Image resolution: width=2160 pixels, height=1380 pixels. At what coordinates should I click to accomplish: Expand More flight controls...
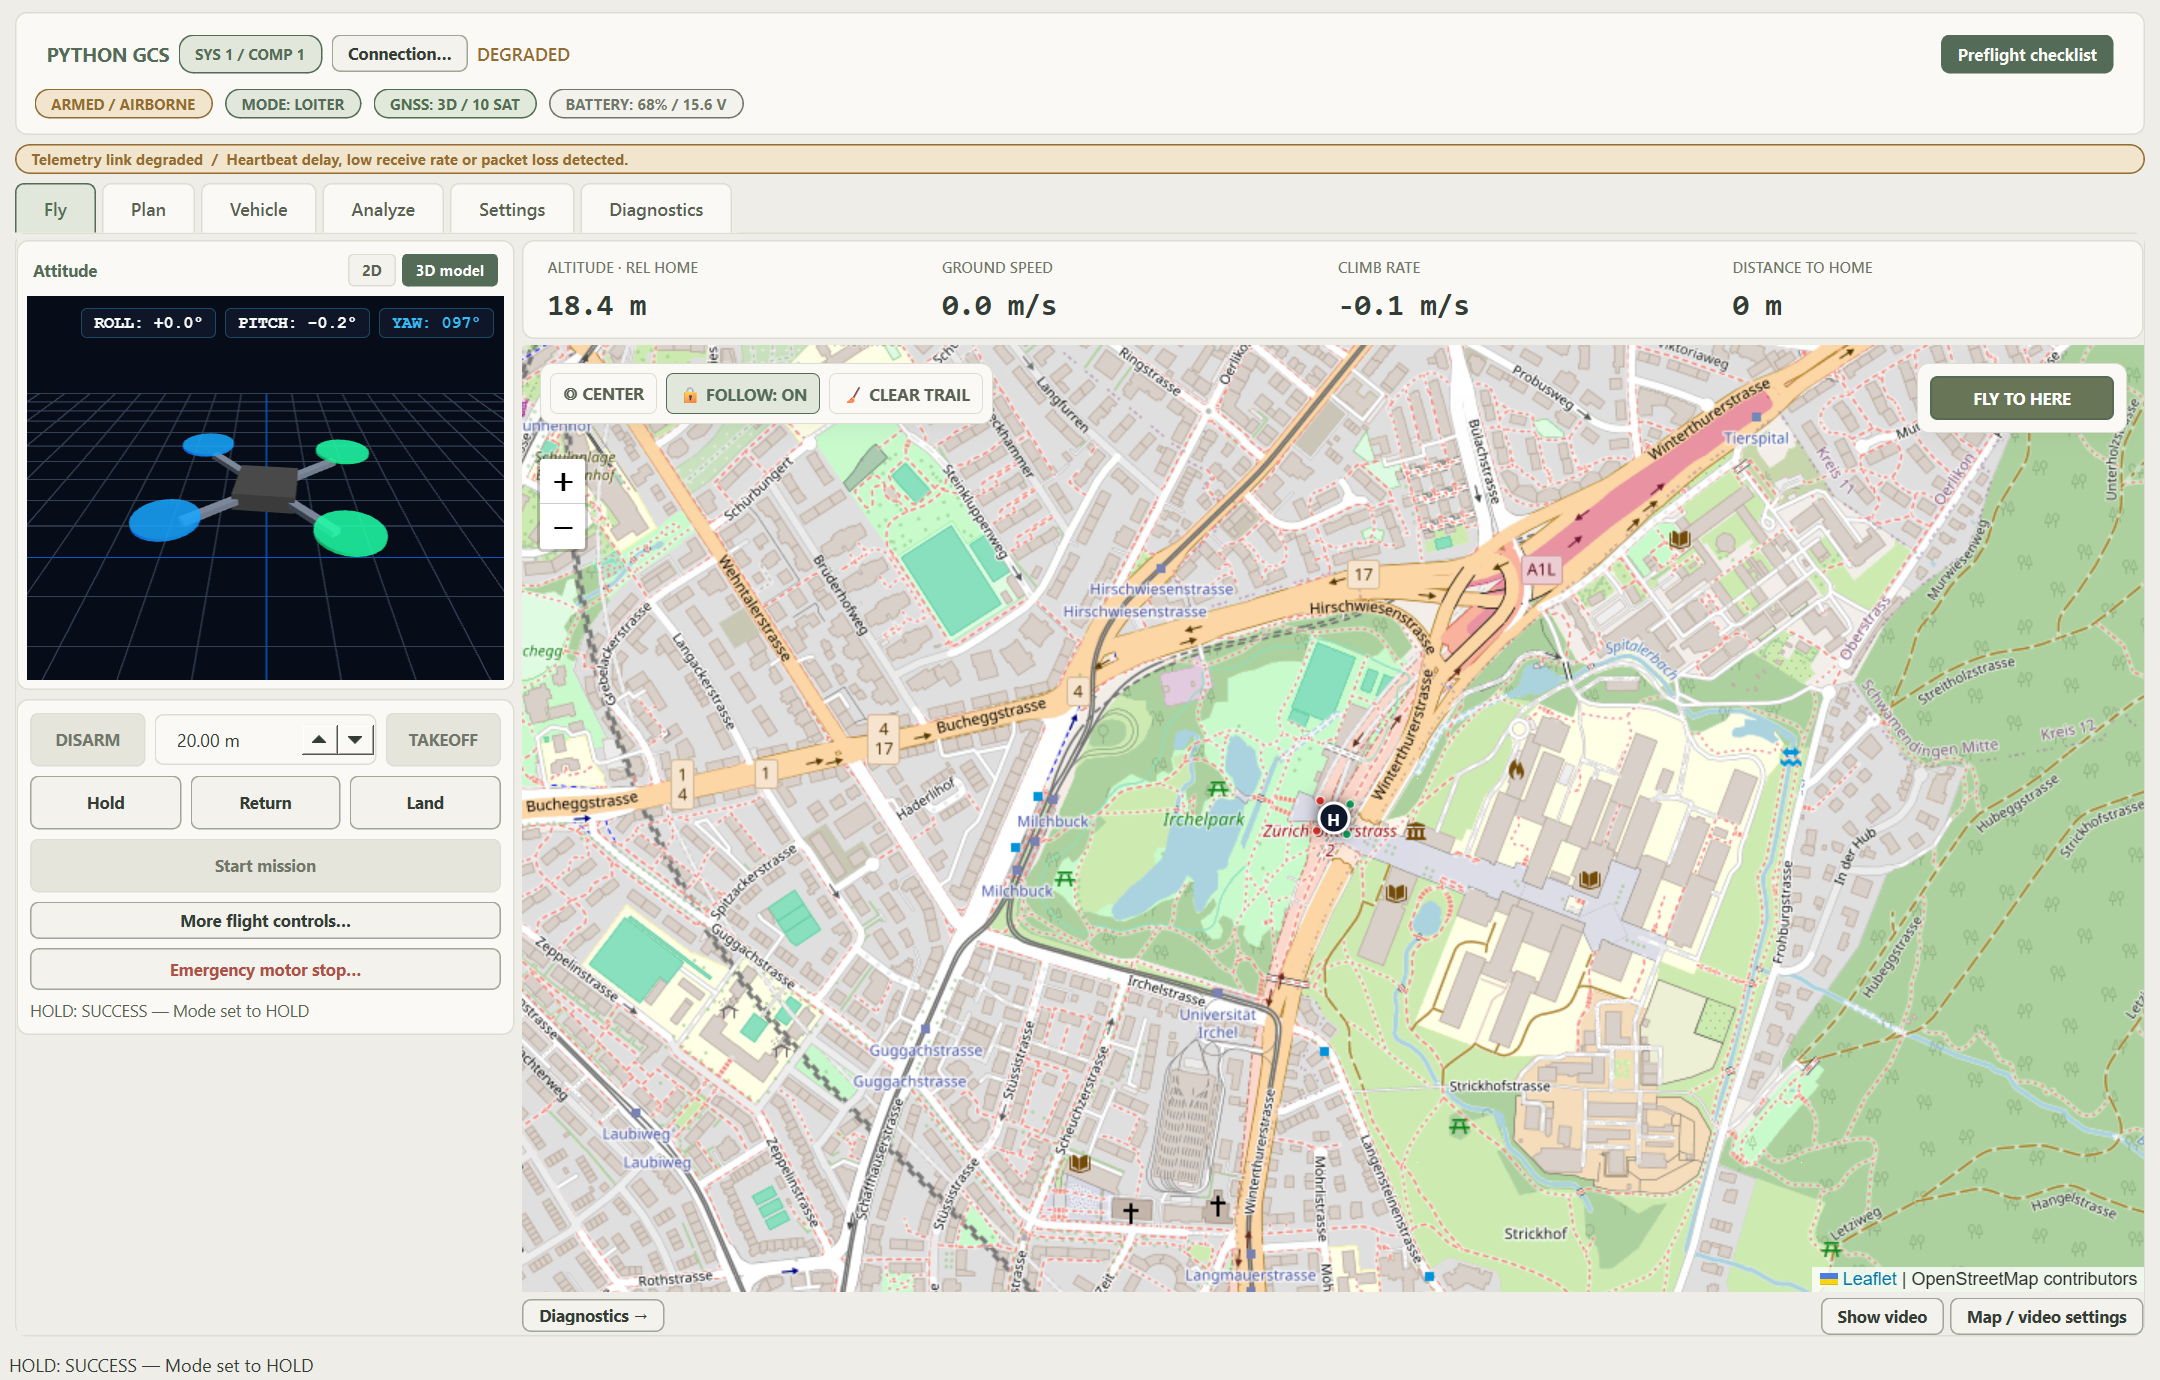click(x=265, y=921)
